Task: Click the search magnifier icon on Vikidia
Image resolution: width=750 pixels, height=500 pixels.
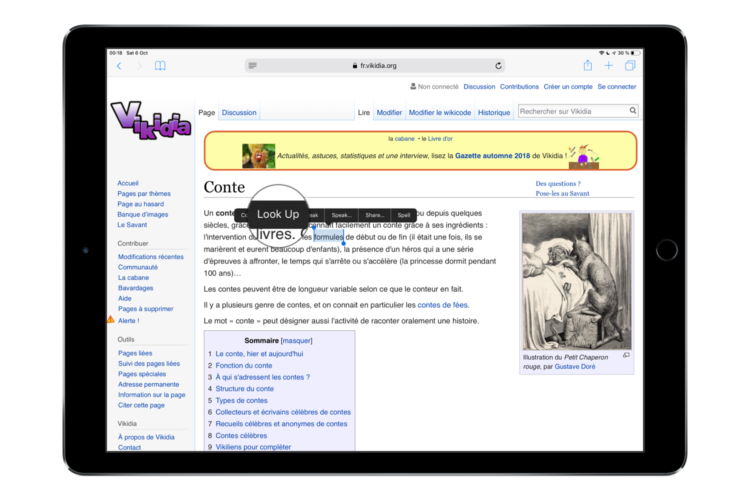Action: click(x=633, y=111)
